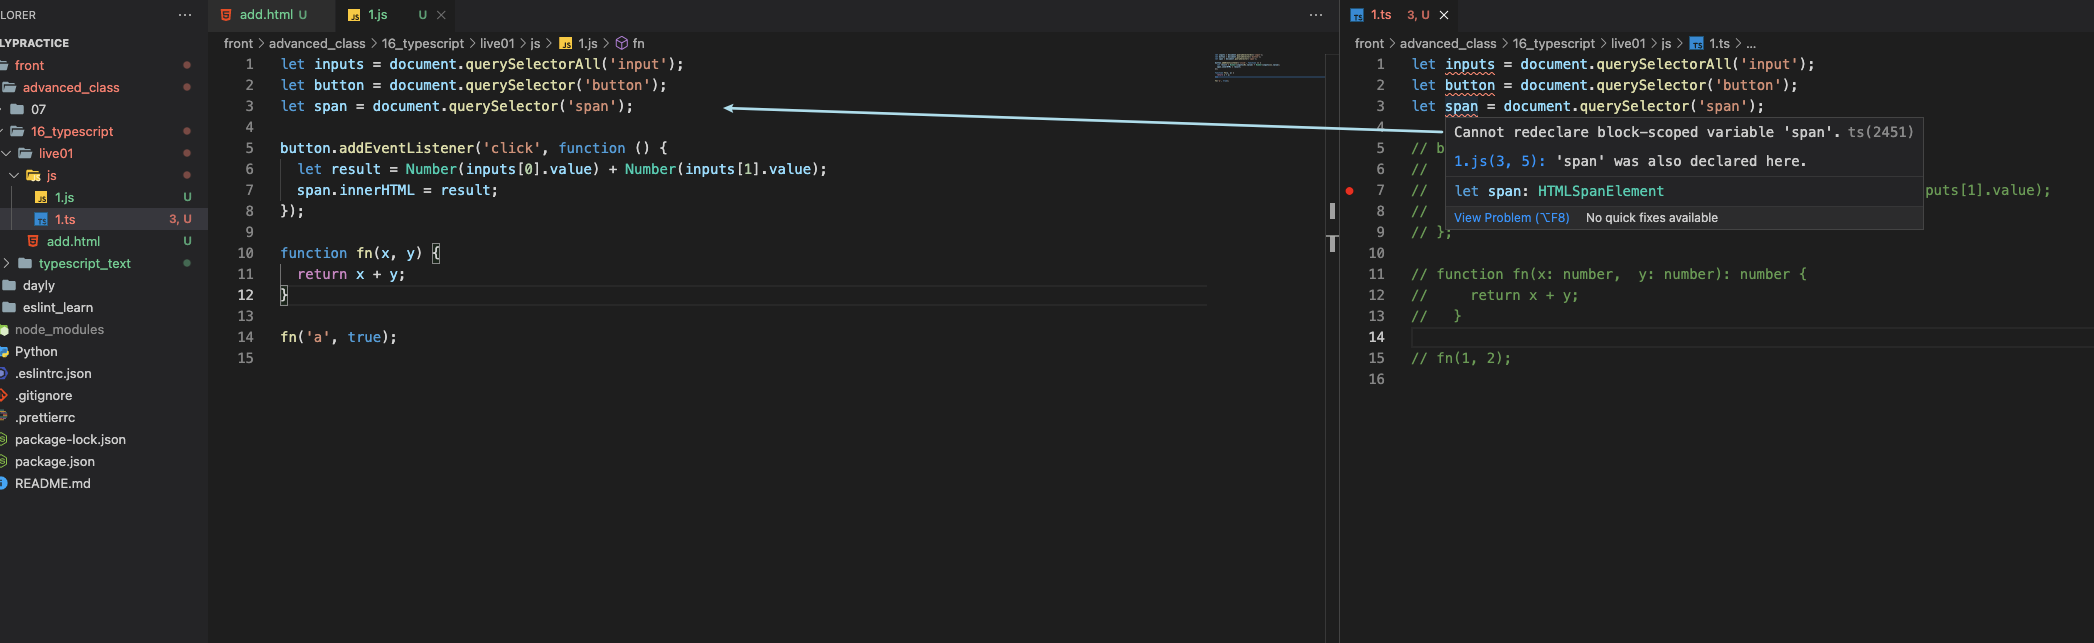Collapse the js folder in explorer
Image resolution: width=2094 pixels, height=643 pixels.
(x=14, y=175)
